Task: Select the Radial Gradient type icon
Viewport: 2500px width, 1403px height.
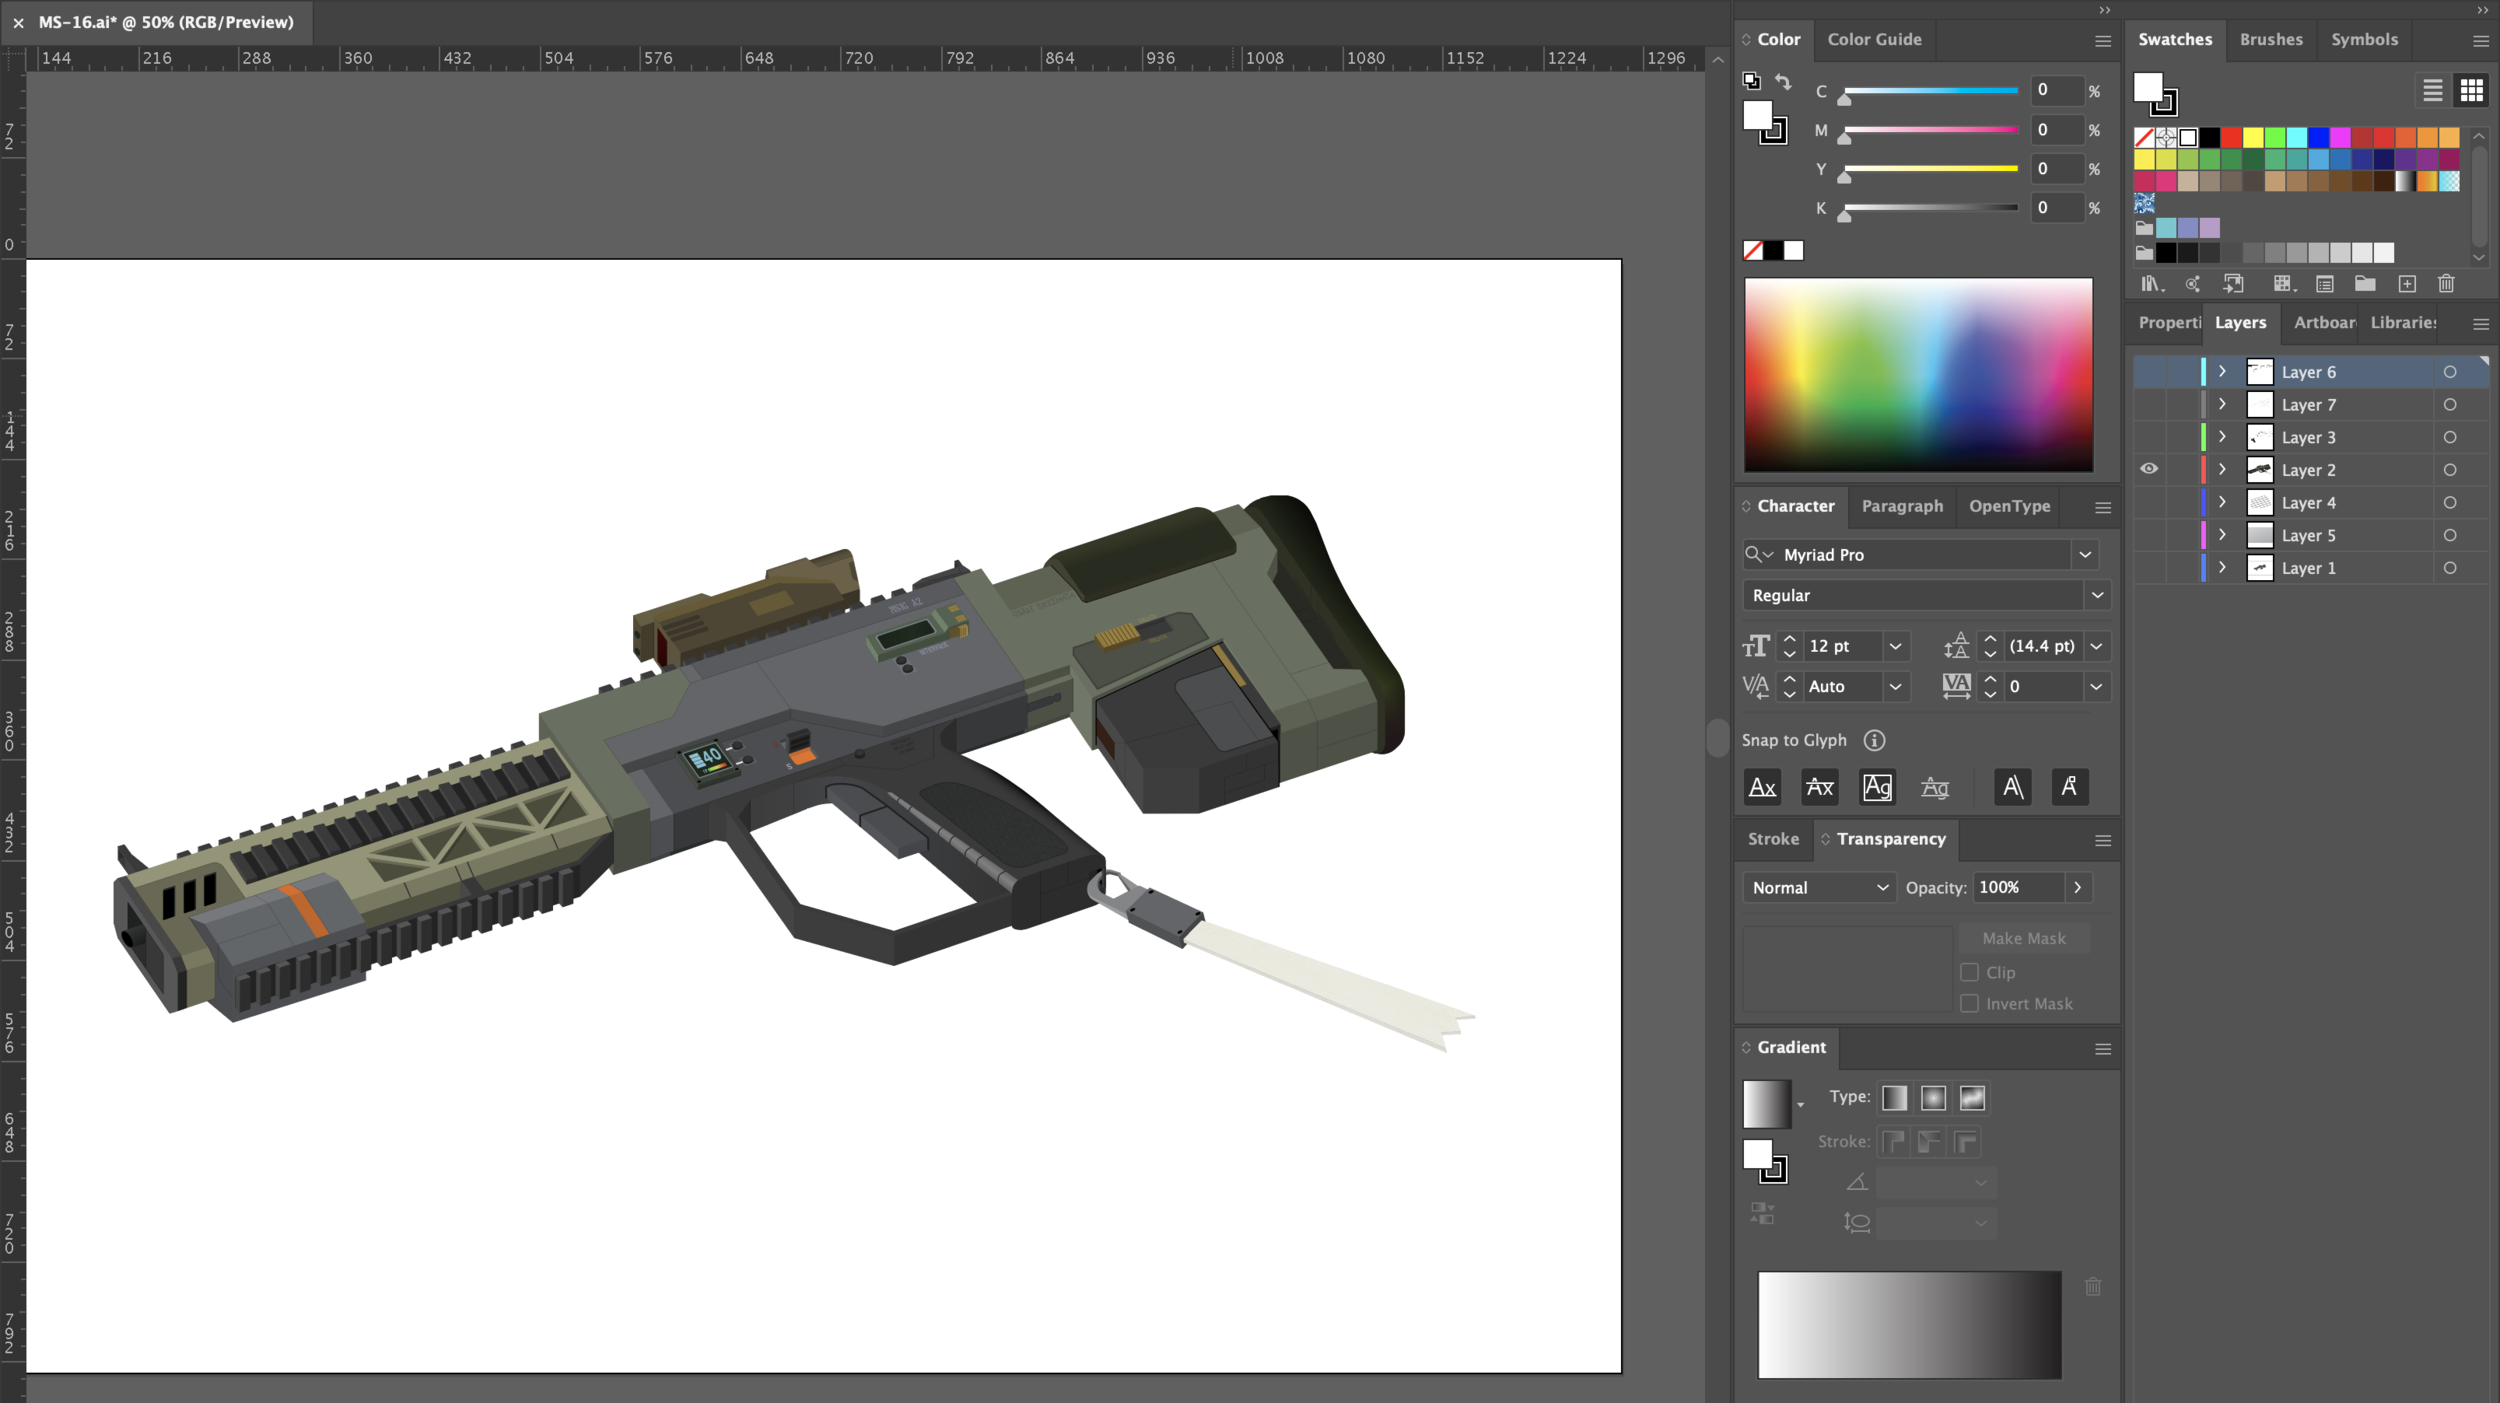Action: 1933,1098
